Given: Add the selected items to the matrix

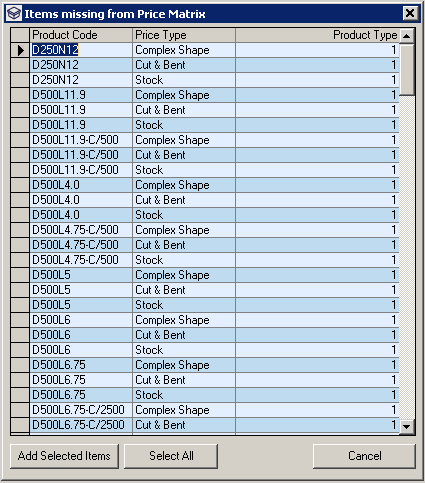Looking at the screenshot, I should coord(64,456).
